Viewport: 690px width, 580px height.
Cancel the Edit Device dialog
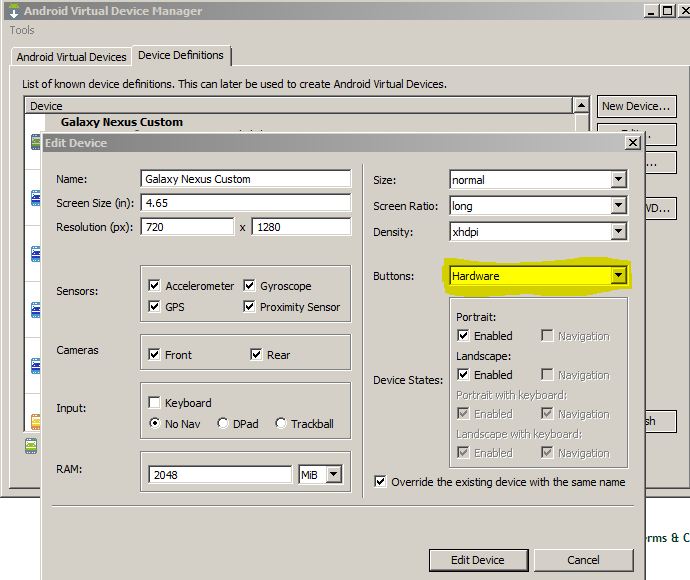[583, 560]
